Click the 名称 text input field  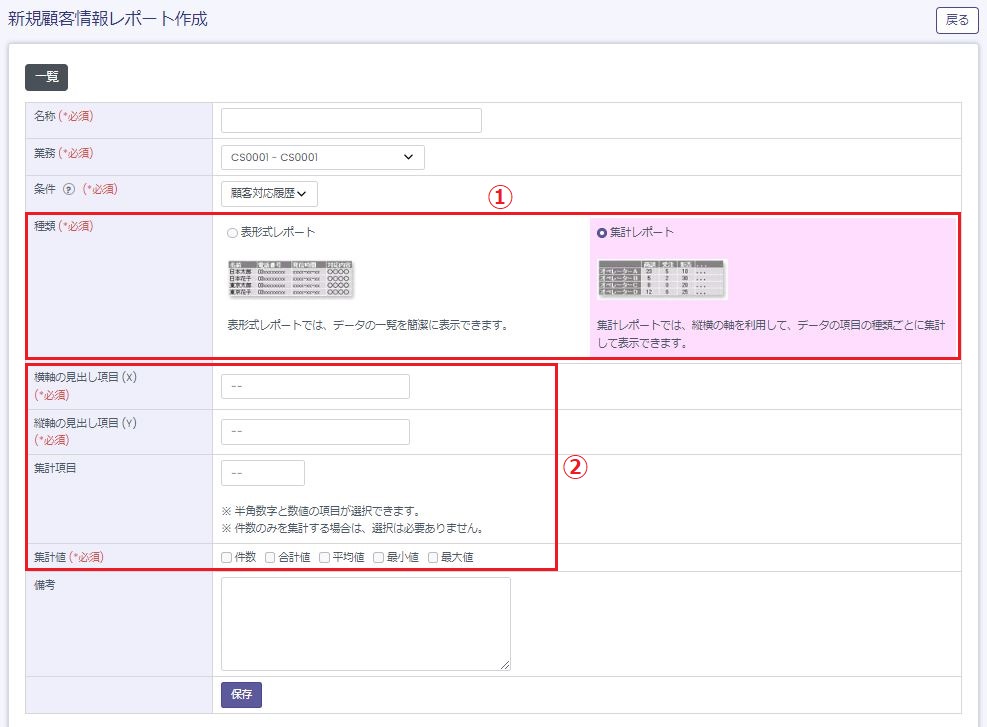point(351,120)
